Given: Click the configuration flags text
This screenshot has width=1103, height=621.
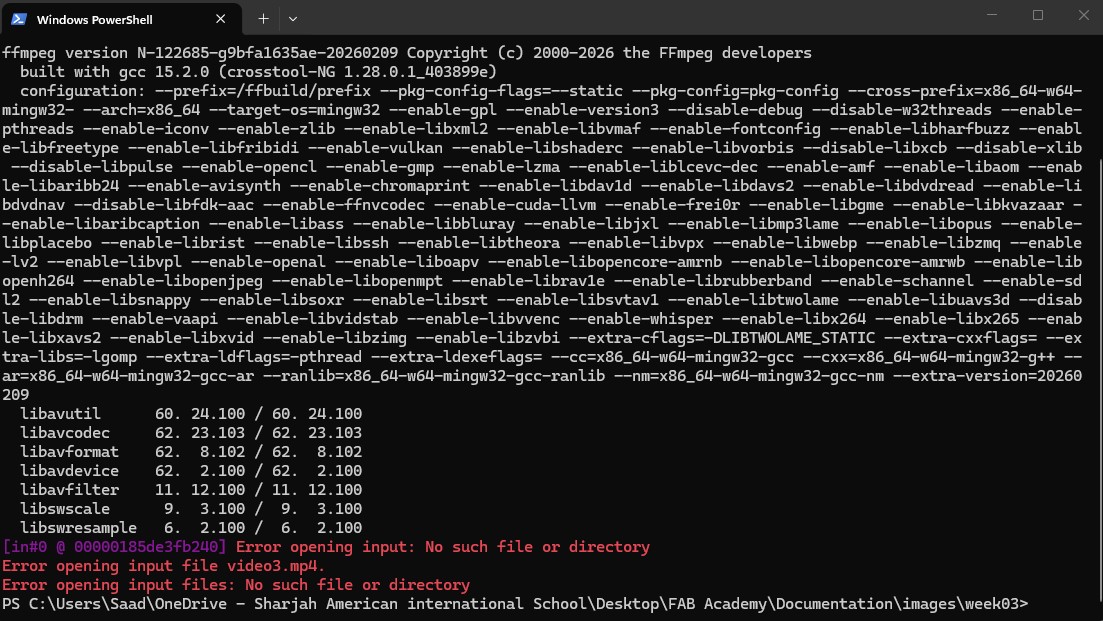Looking at the screenshot, I should coord(300,90).
